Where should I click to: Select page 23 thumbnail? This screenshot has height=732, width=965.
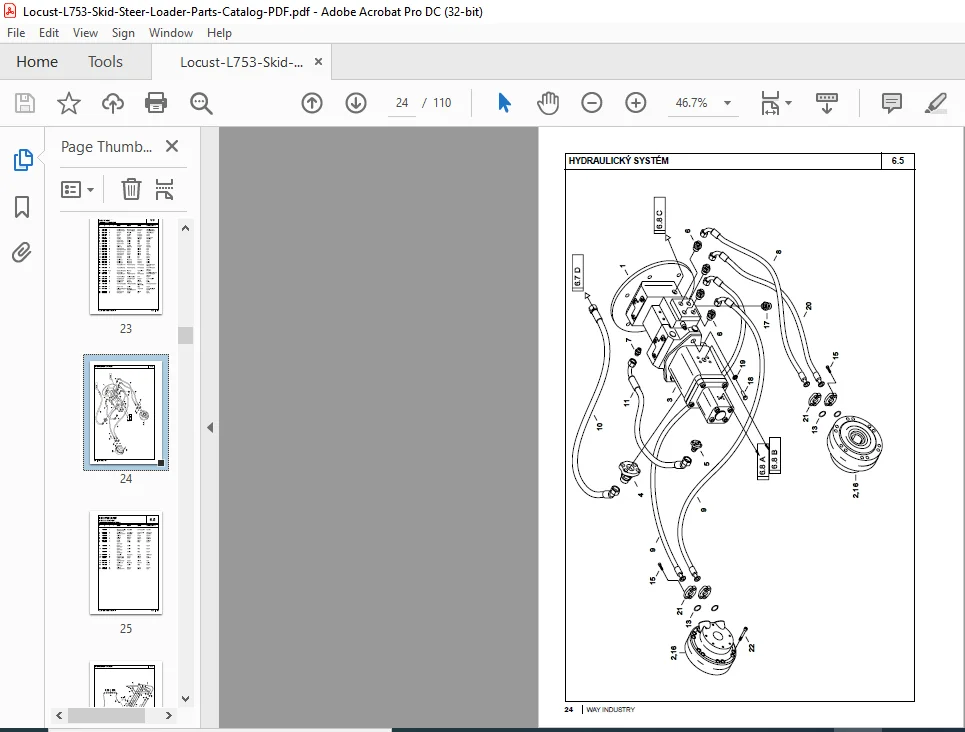126,267
